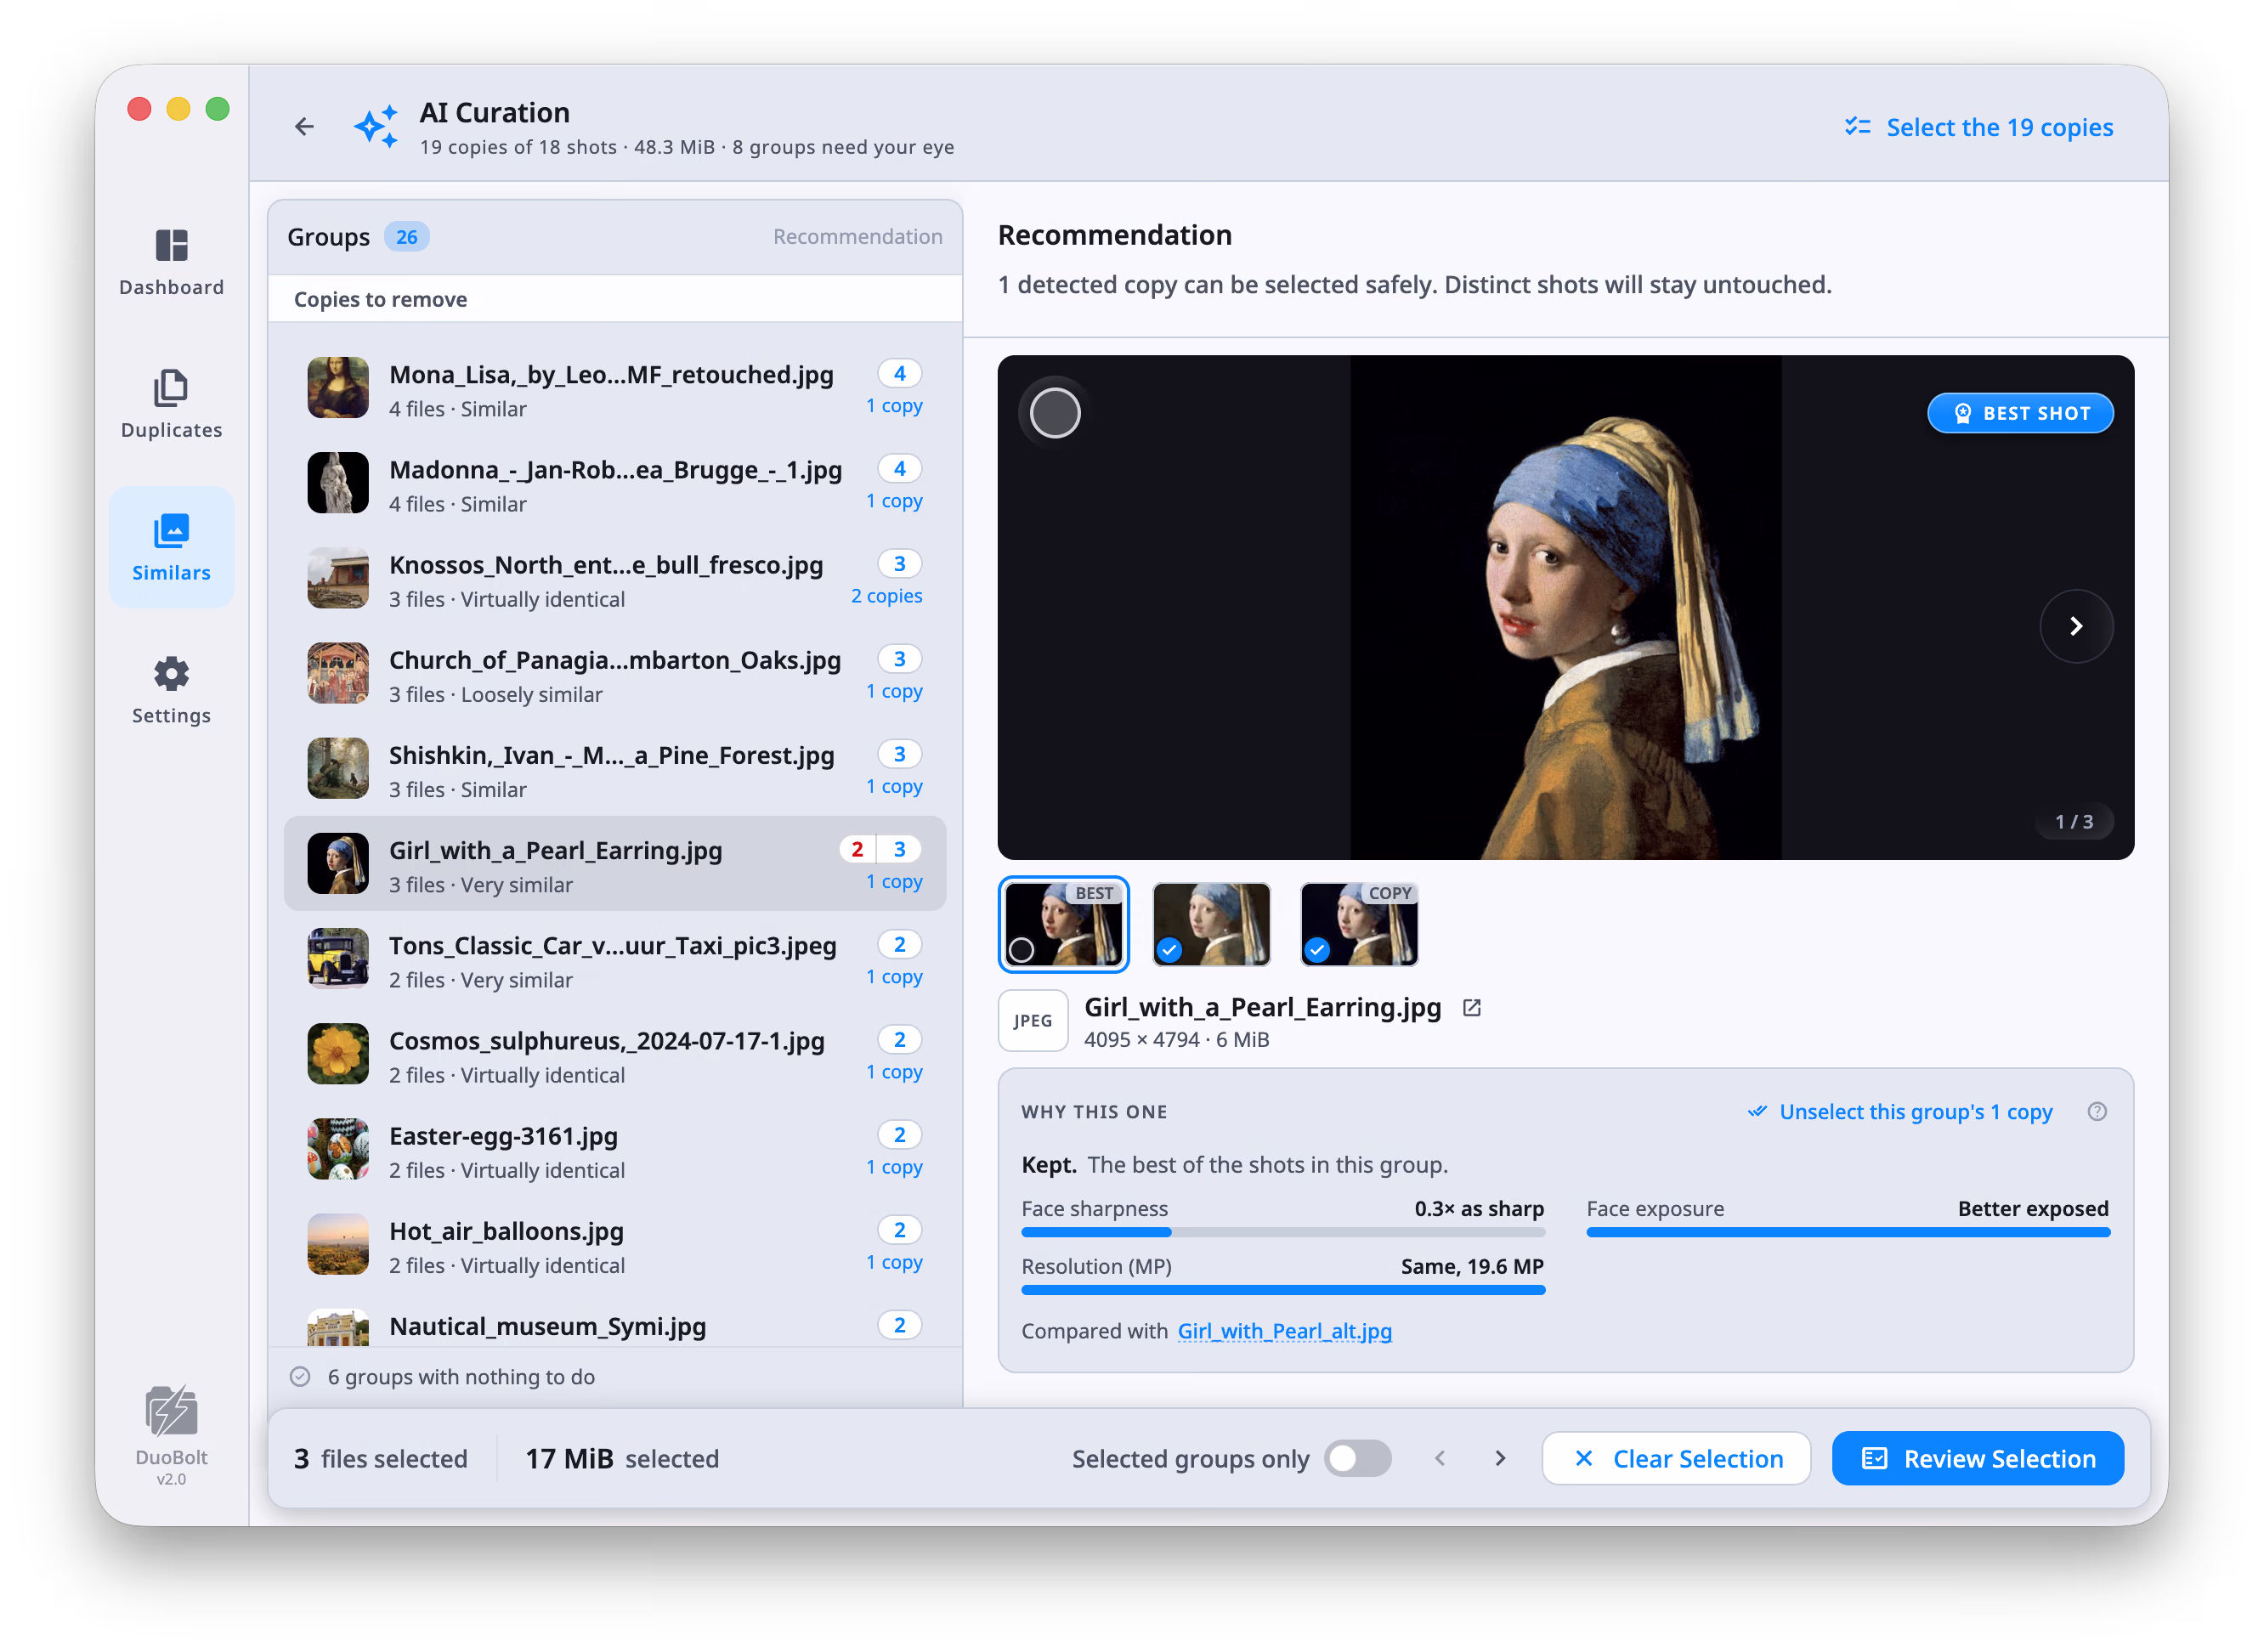Select the COPY thumbnail

[1359, 924]
